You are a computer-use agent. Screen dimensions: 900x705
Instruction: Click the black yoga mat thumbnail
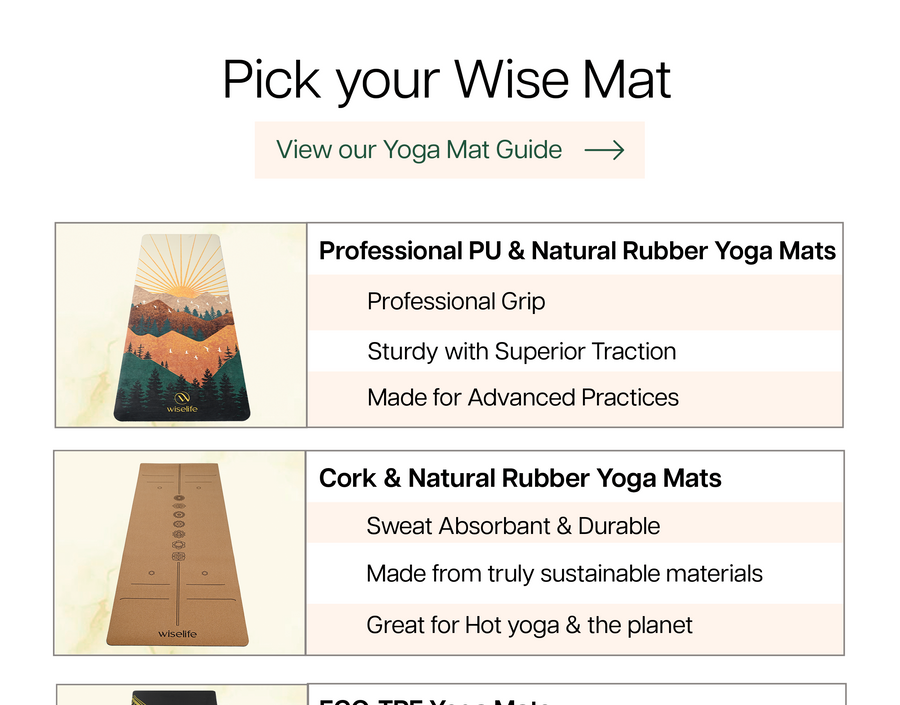click(181, 697)
